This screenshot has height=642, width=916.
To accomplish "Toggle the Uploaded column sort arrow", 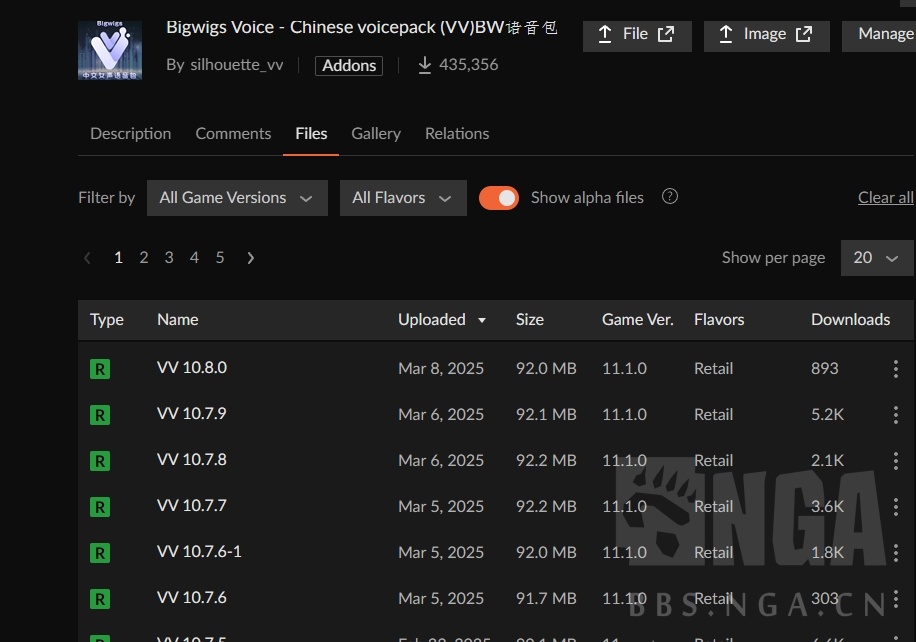I will click(x=481, y=320).
